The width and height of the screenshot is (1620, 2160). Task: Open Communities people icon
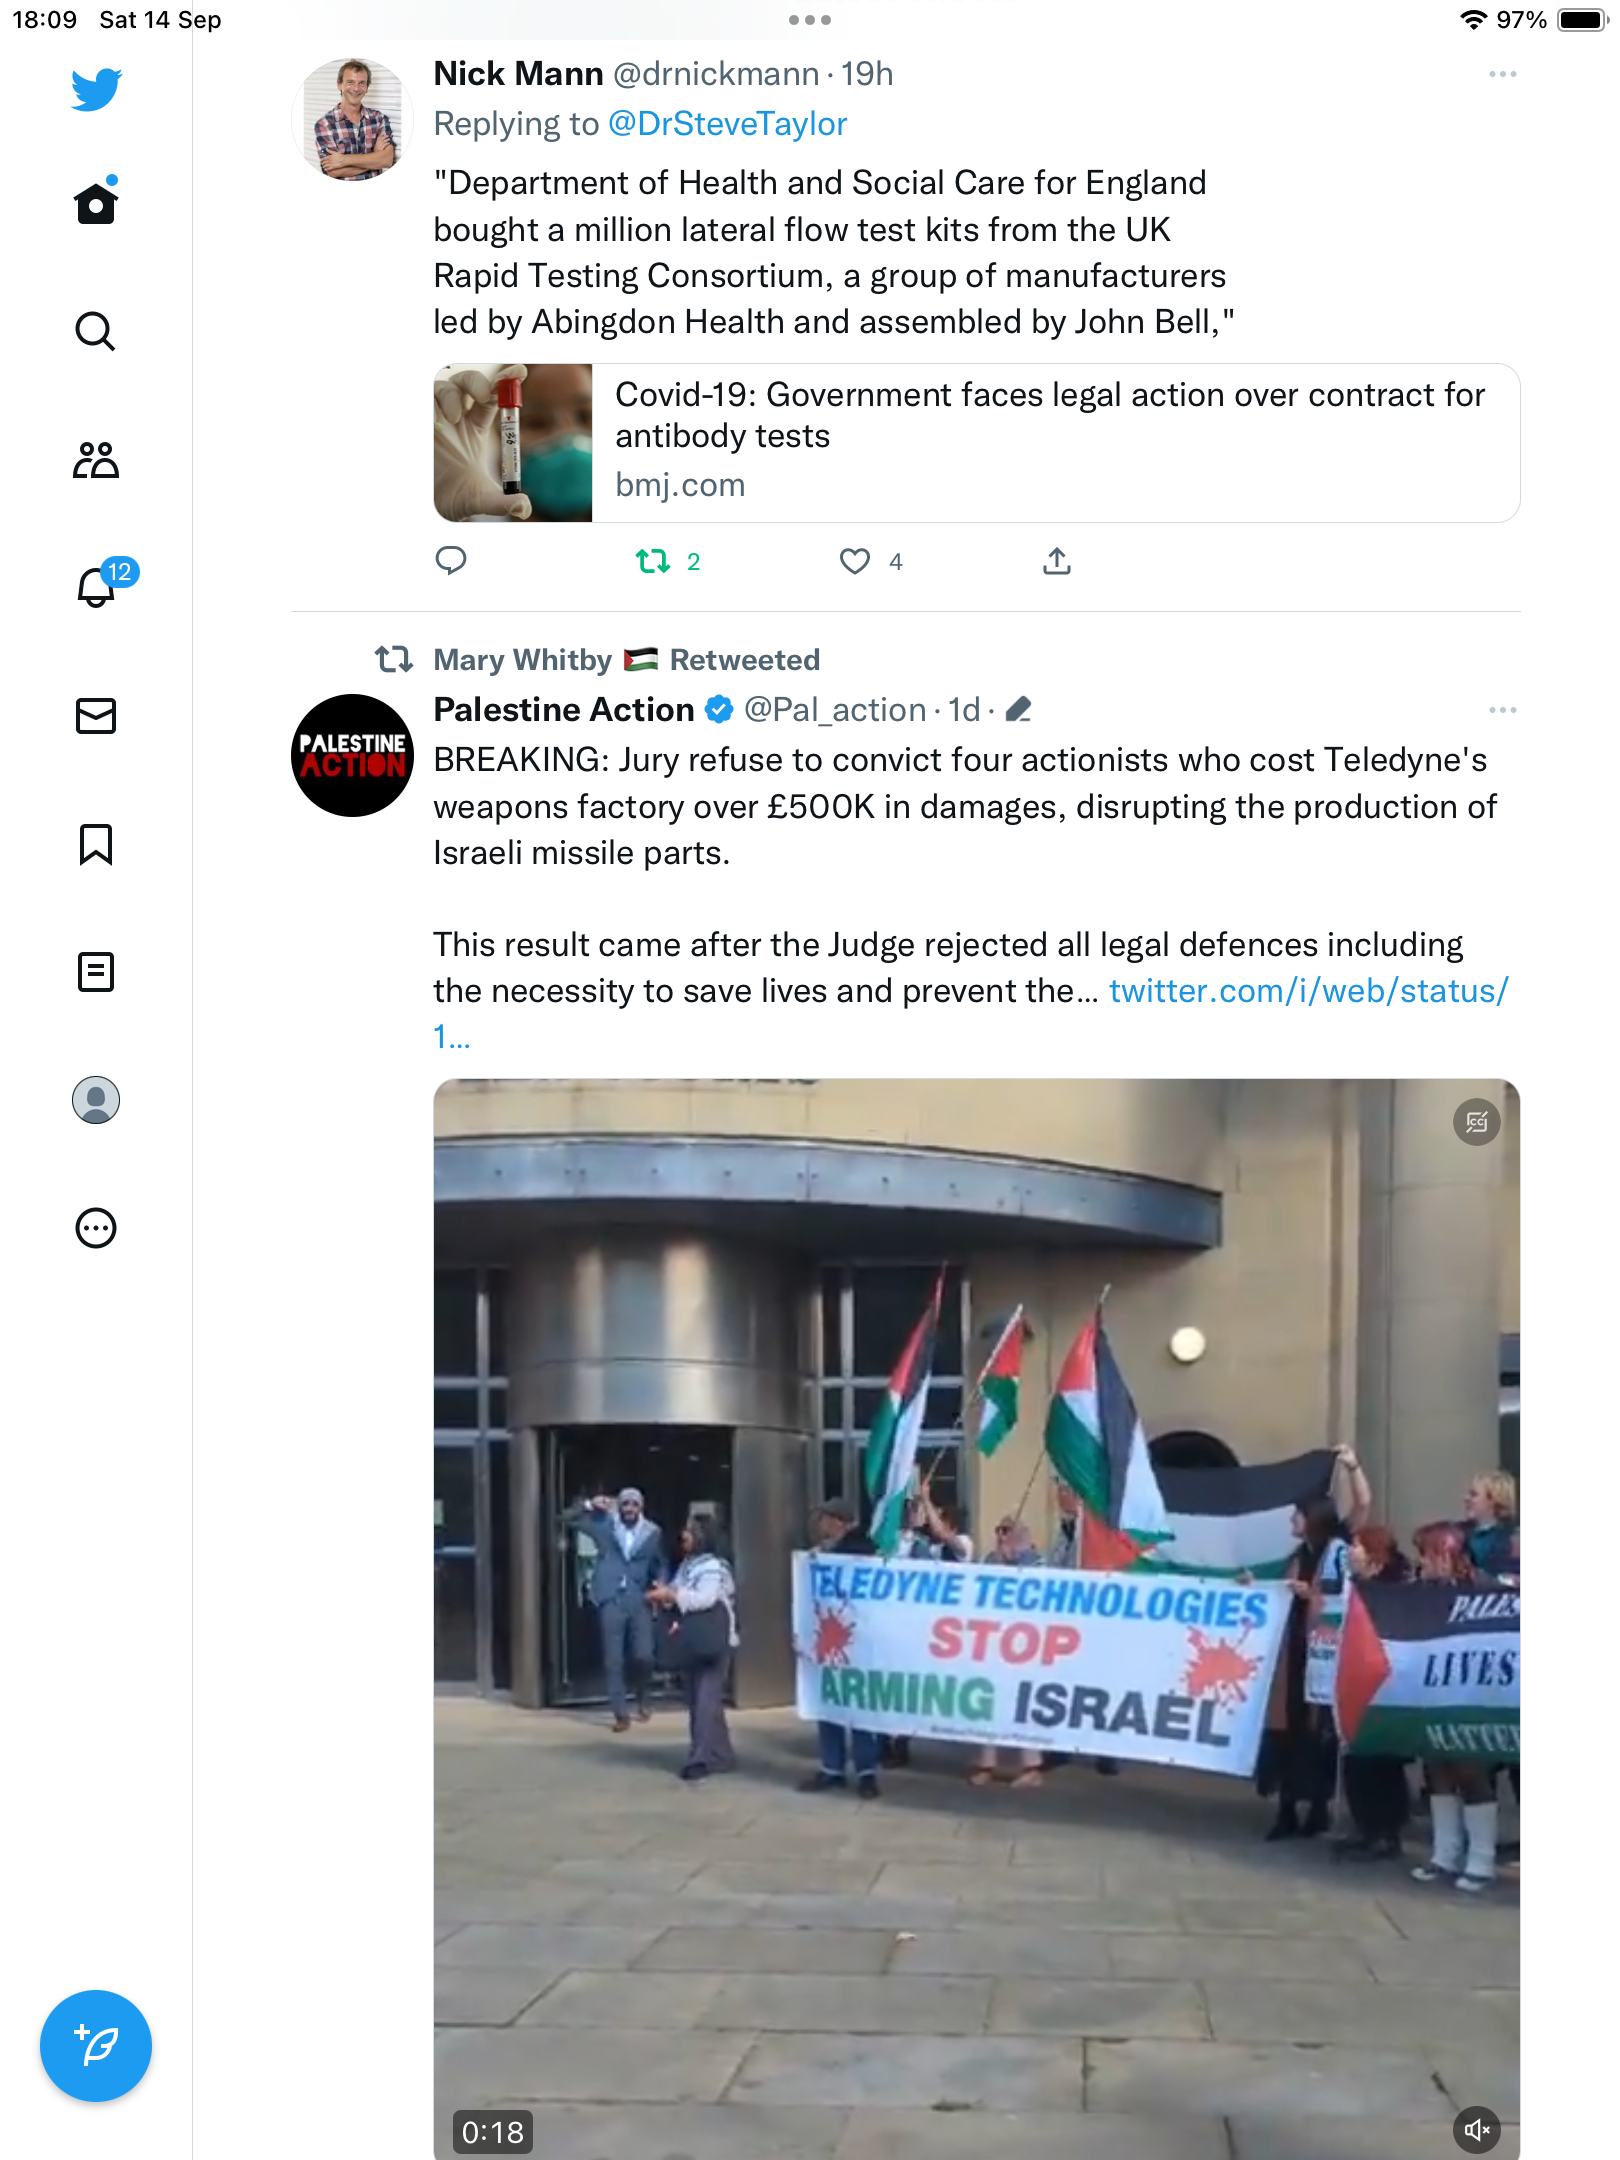96,460
